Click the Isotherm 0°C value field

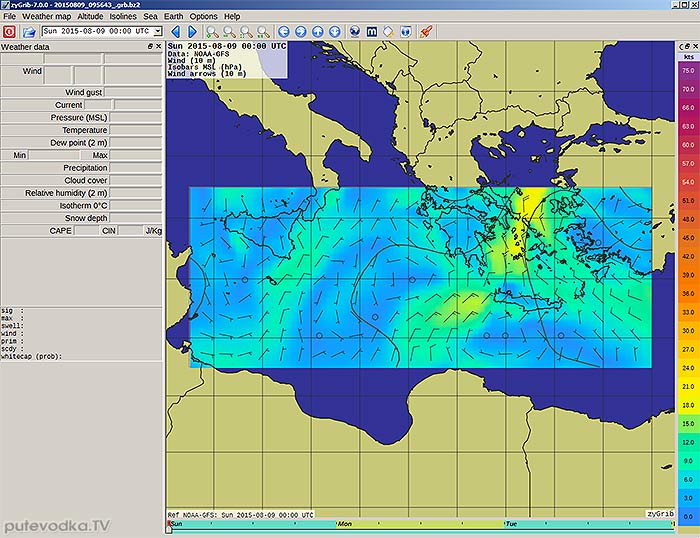click(x=135, y=205)
